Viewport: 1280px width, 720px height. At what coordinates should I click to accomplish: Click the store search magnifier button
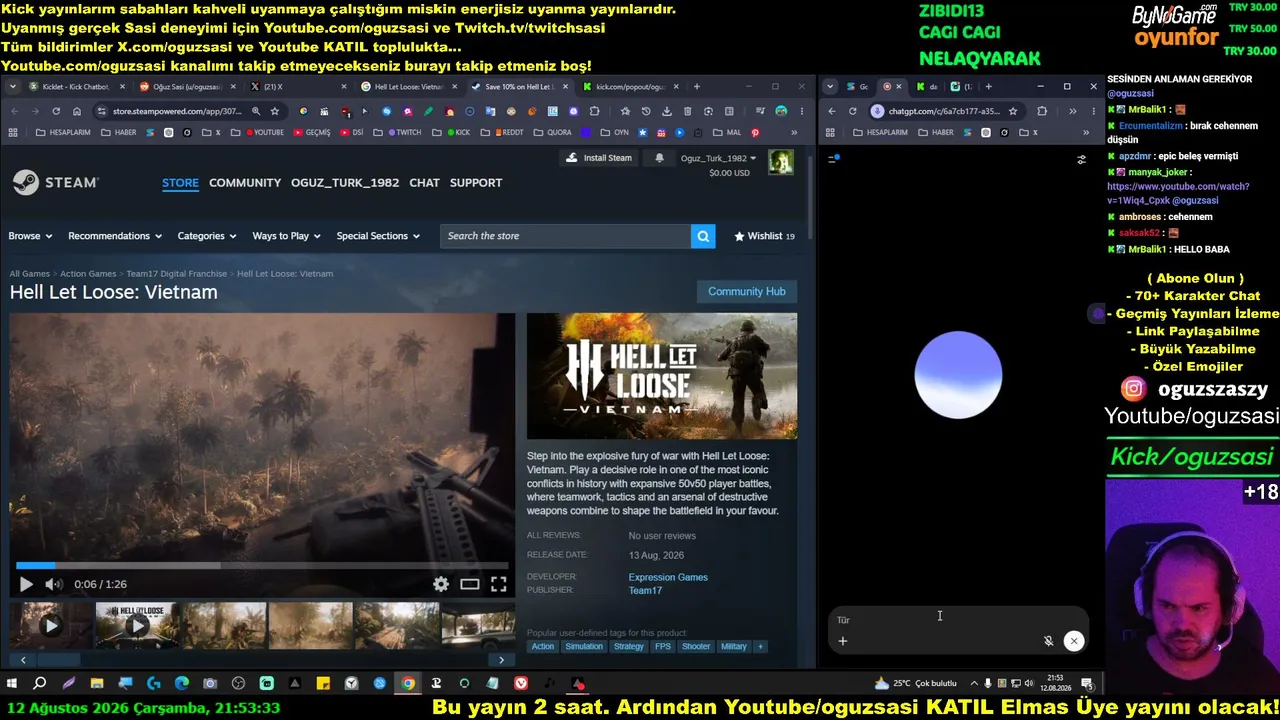[703, 236]
